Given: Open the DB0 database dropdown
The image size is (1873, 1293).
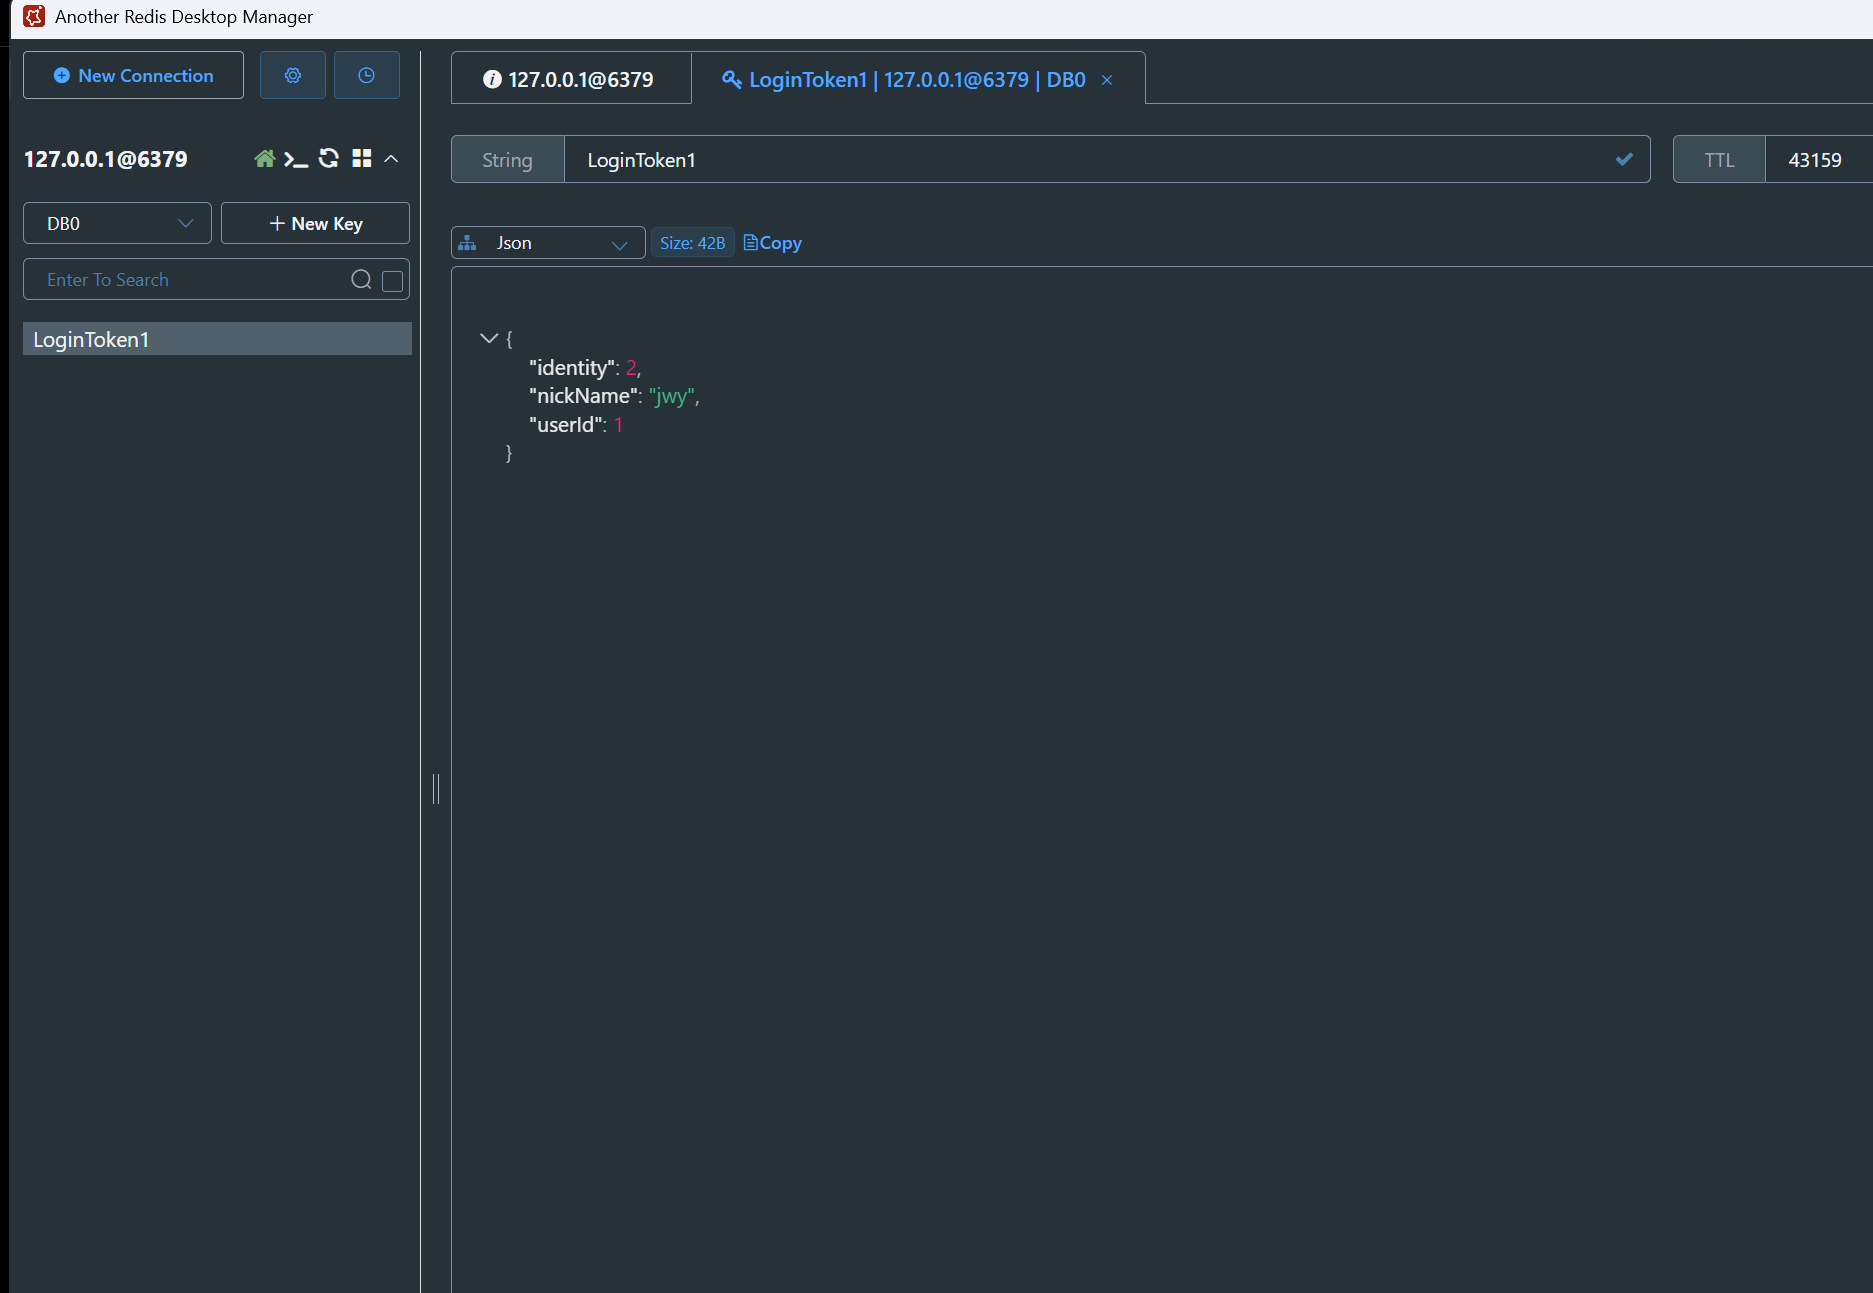Looking at the screenshot, I should (x=117, y=223).
